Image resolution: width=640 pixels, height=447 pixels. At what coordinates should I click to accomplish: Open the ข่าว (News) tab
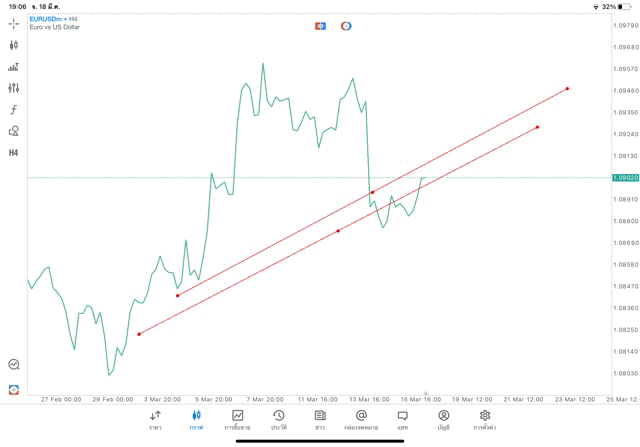320,419
